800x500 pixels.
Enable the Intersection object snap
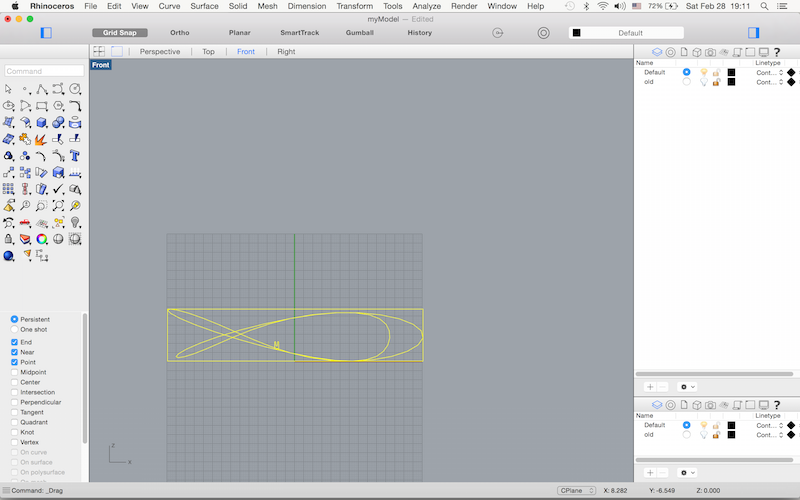(14, 392)
